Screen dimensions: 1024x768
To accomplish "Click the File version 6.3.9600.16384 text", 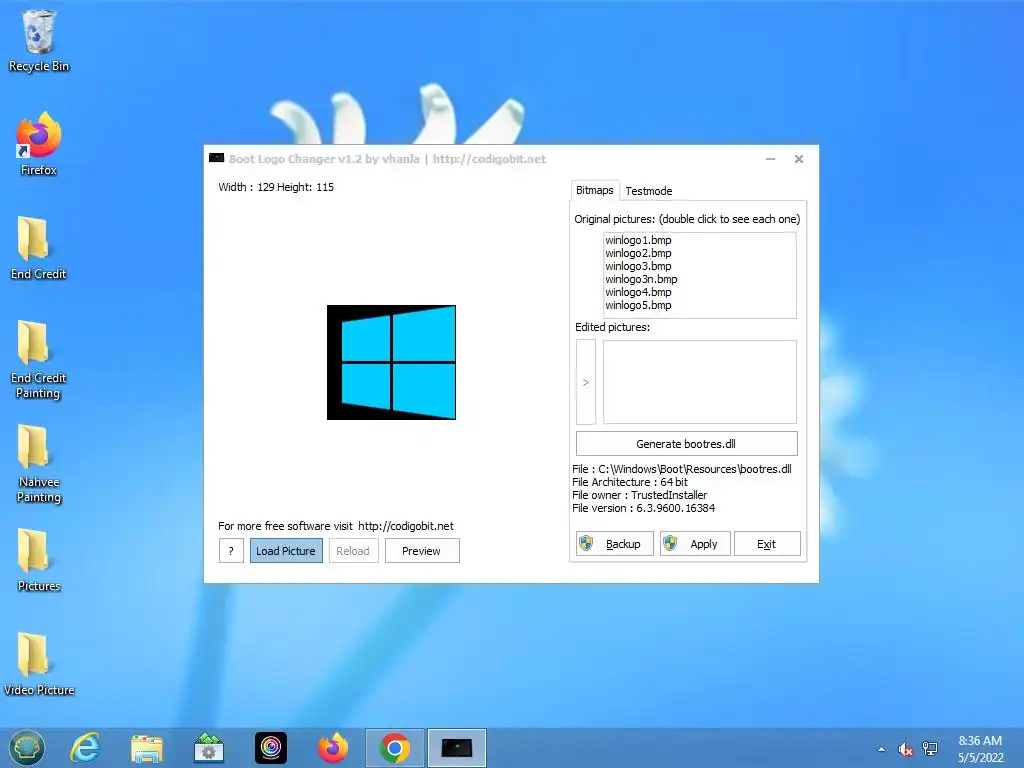I will coord(643,508).
